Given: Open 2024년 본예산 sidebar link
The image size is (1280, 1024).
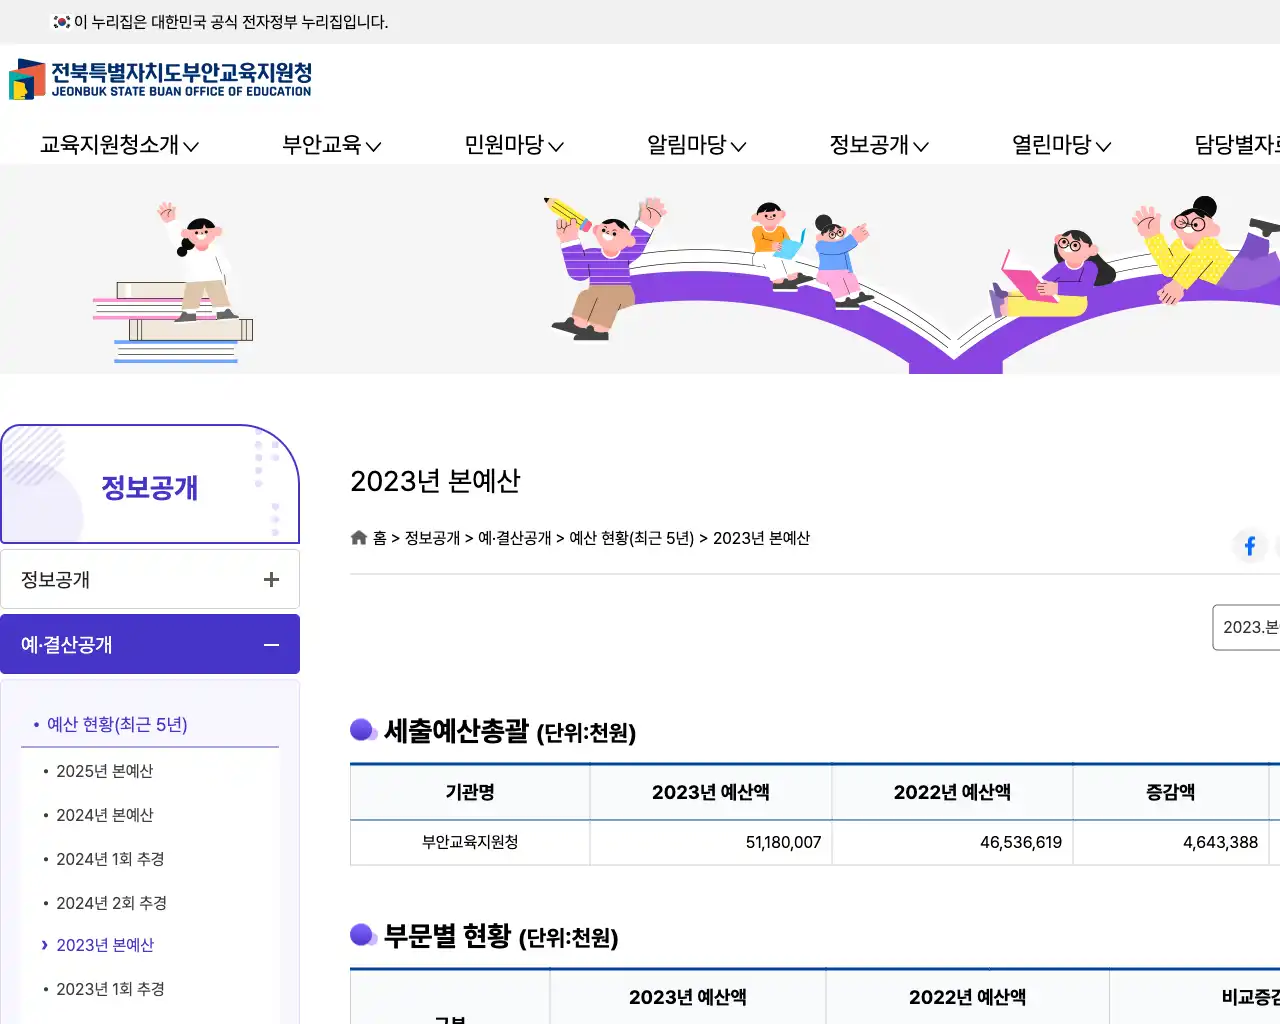Looking at the screenshot, I should click(104, 815).
